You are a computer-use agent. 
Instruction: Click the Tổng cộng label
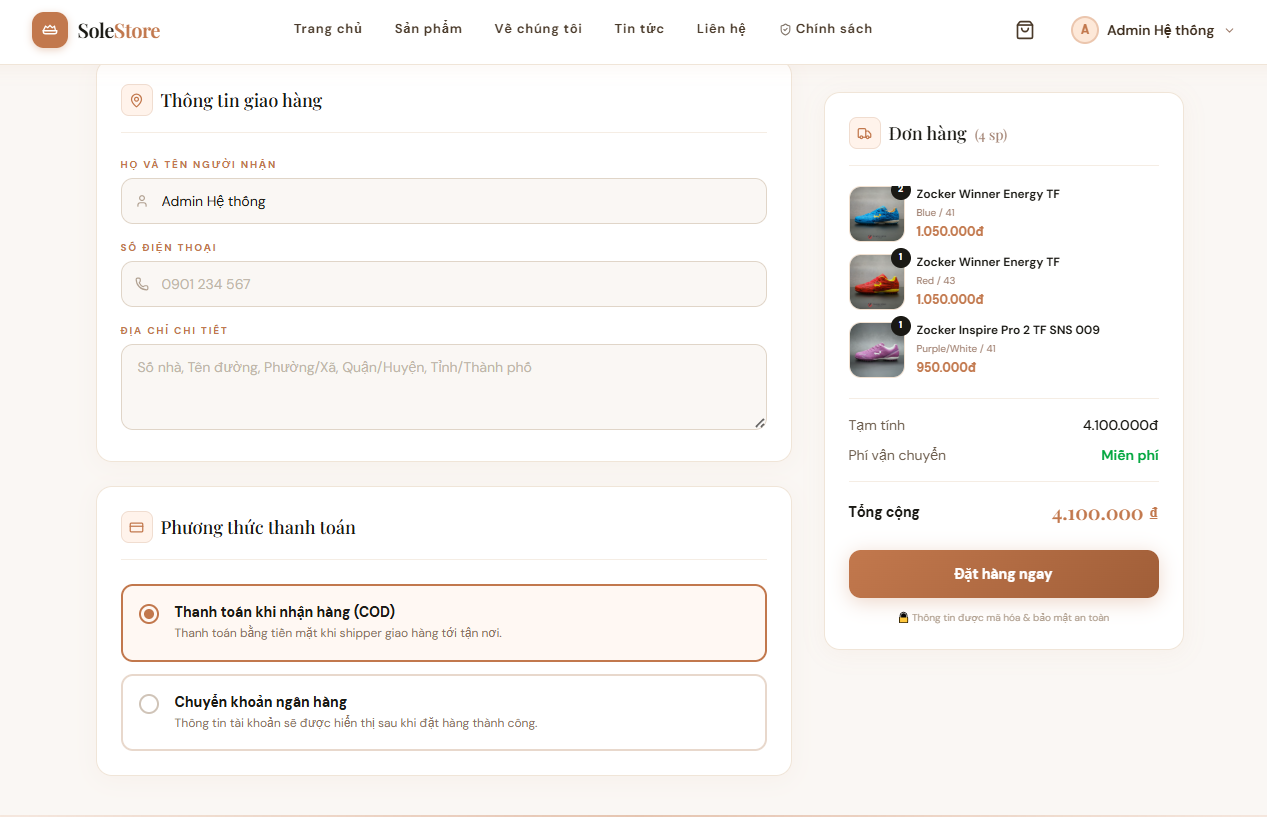click(x=884, y=512)
